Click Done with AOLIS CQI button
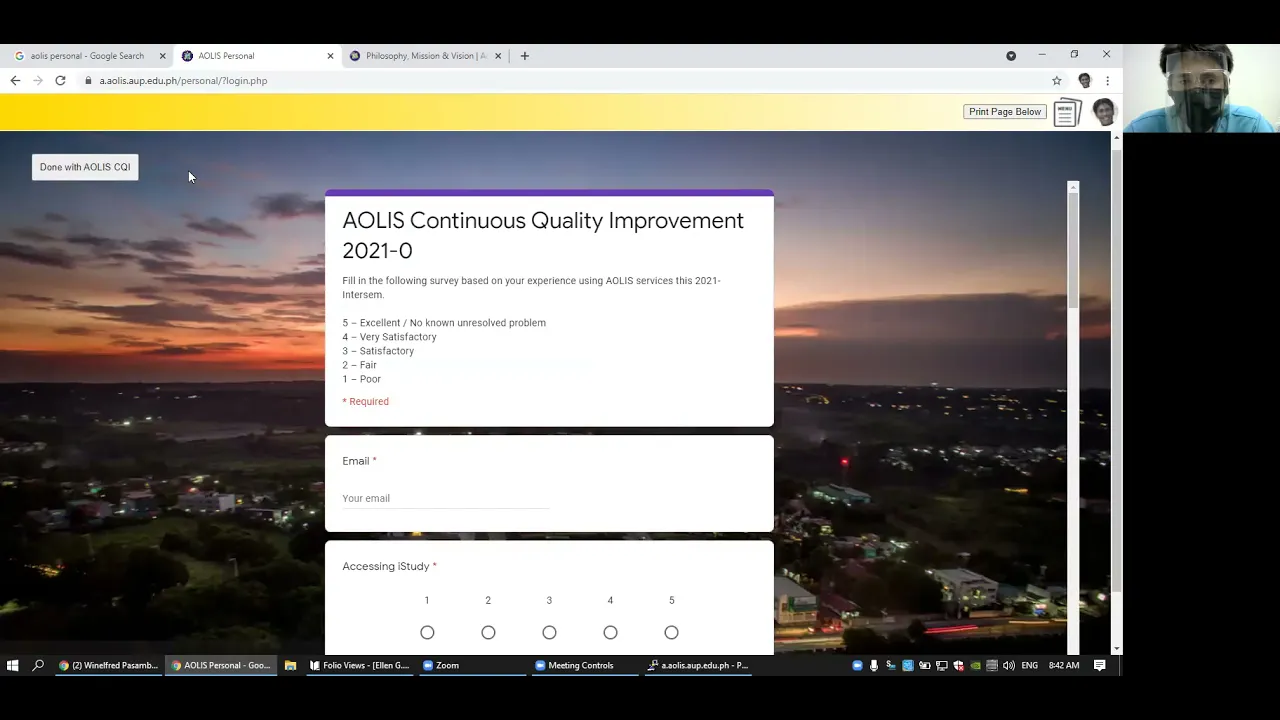The height and width of the screenshot is (720, 1280). click(x=85, y=167)
